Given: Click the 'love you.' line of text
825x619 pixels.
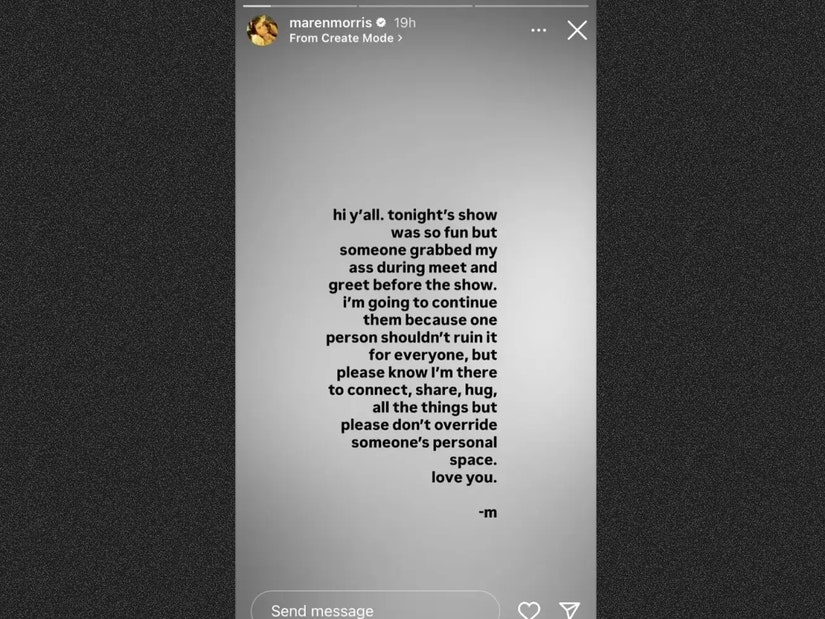Looking at the screenshot, I should pyautogui.click(x=464, y=477).
